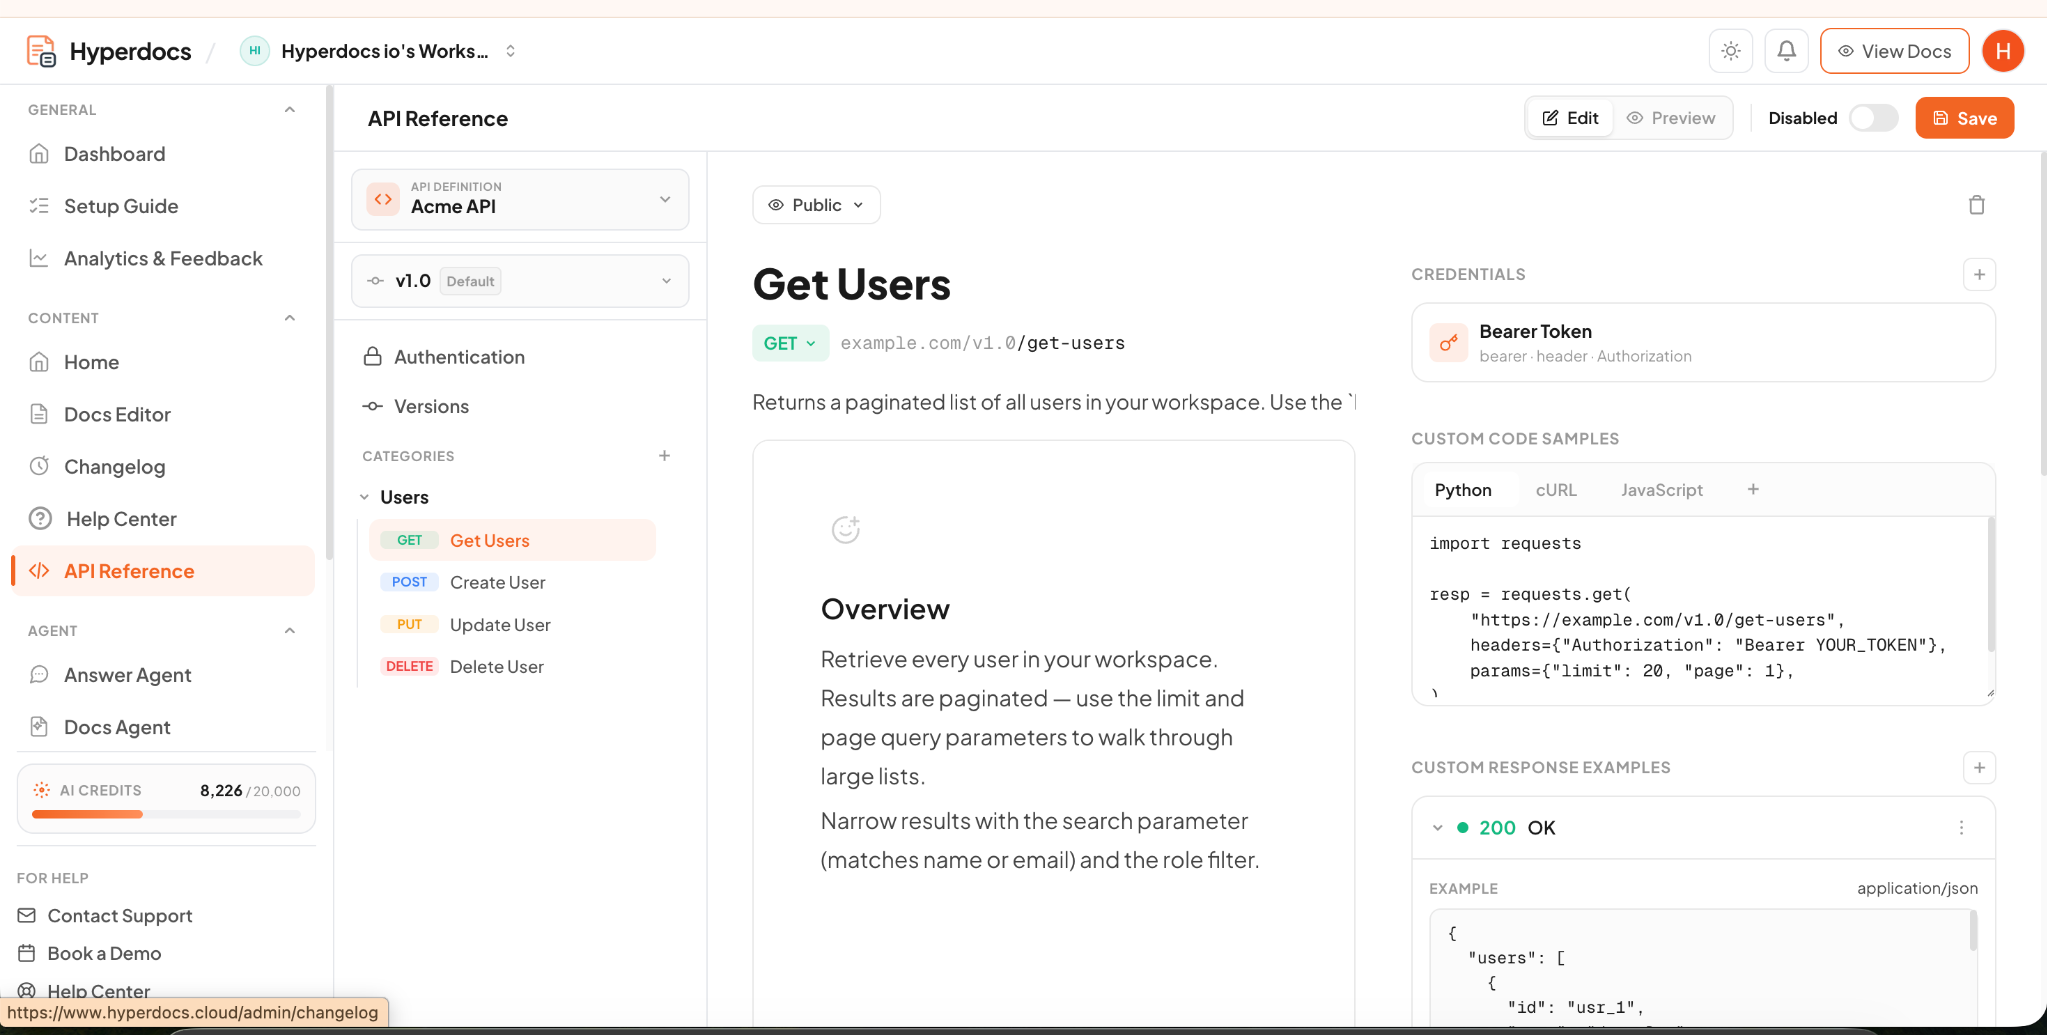The width and height of the screenshot is (2047, 1035).
Task: Select the Python code sample tab
Action: [x=1463, y=490]
